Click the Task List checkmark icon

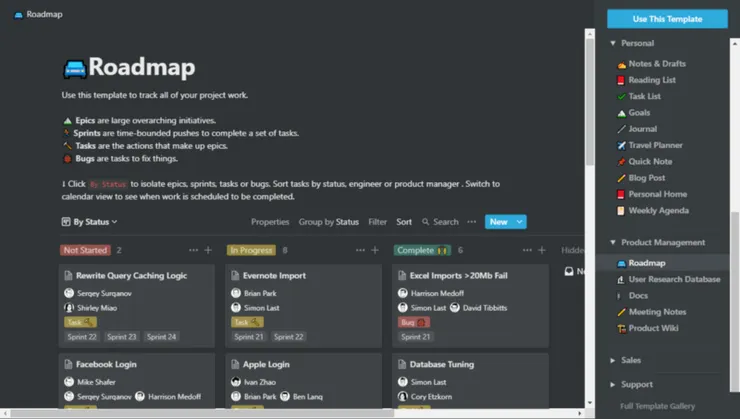pos(622,96)
